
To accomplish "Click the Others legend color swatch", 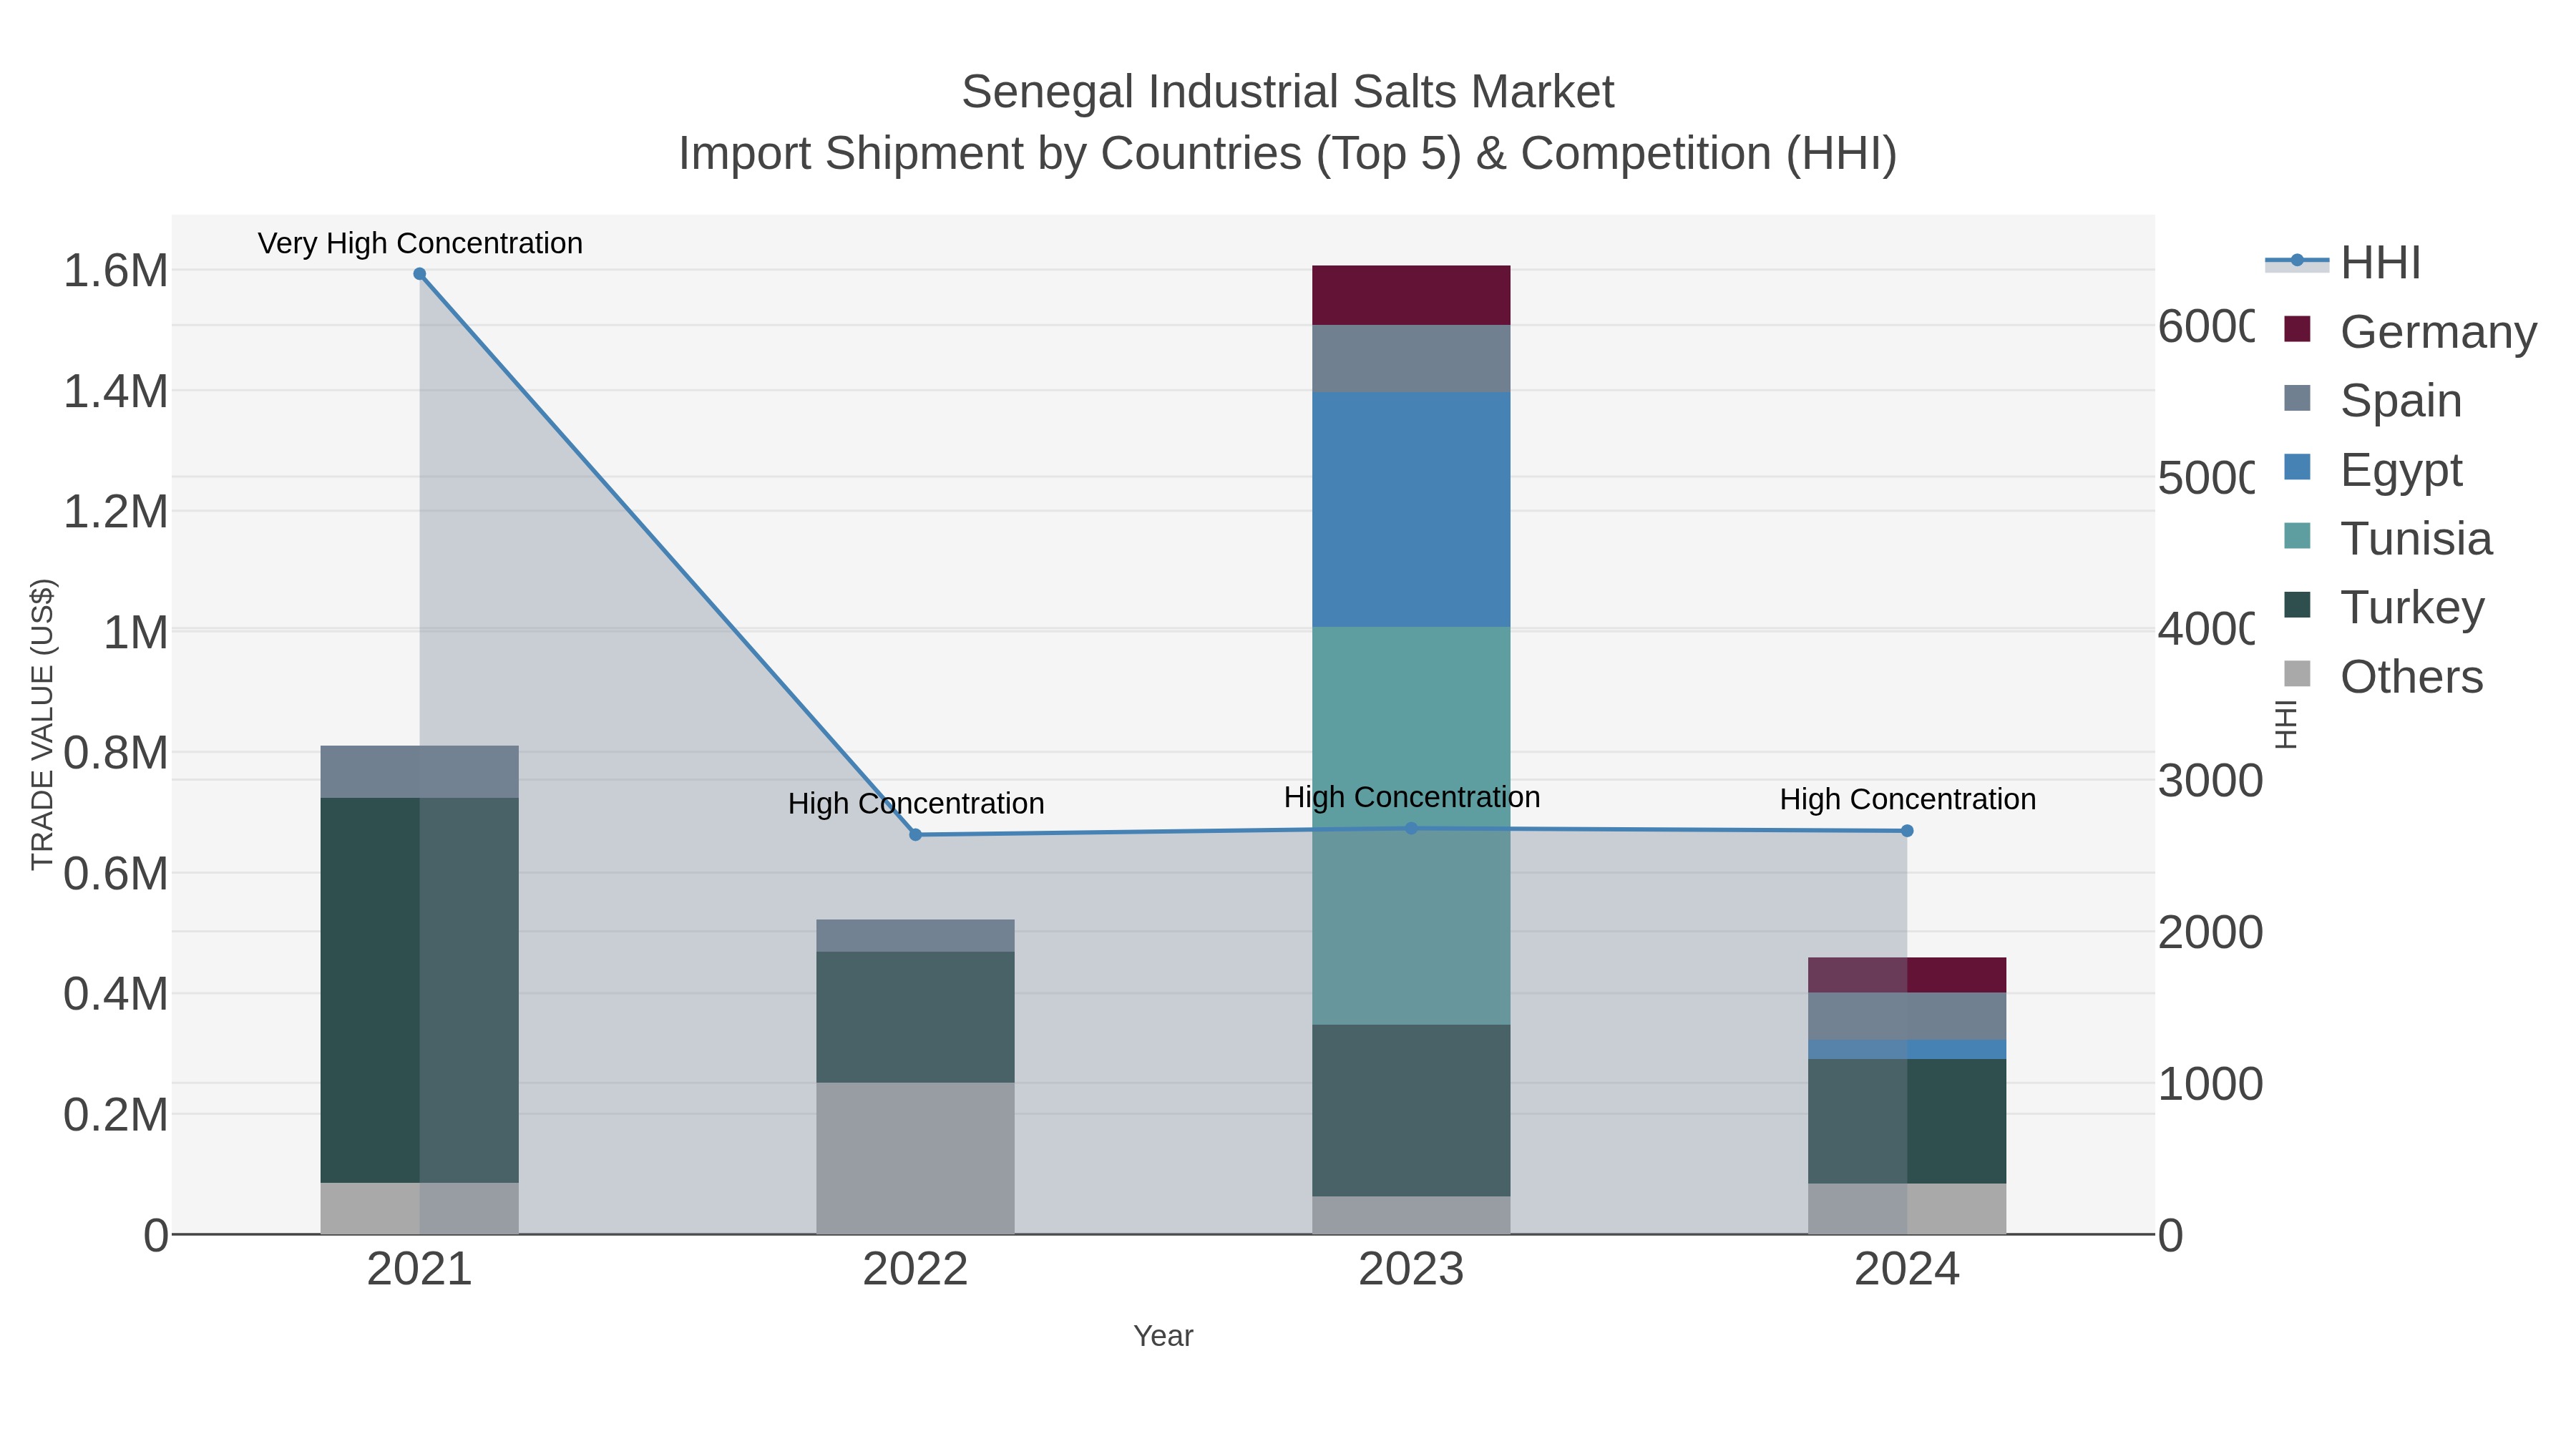I will (x=2298, y=674).
